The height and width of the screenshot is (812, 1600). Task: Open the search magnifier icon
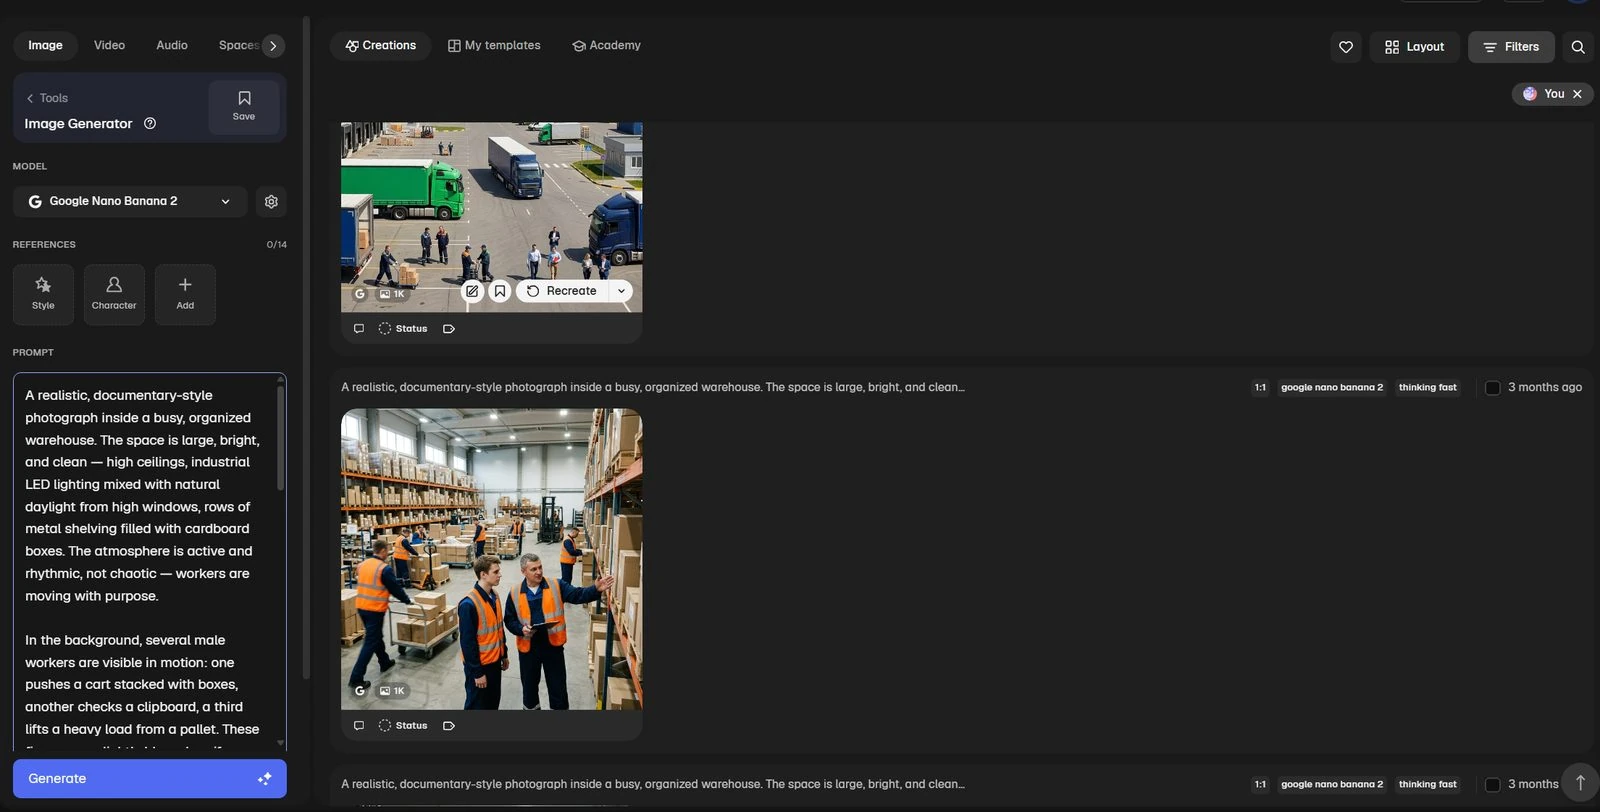[x=1578, y=47]
